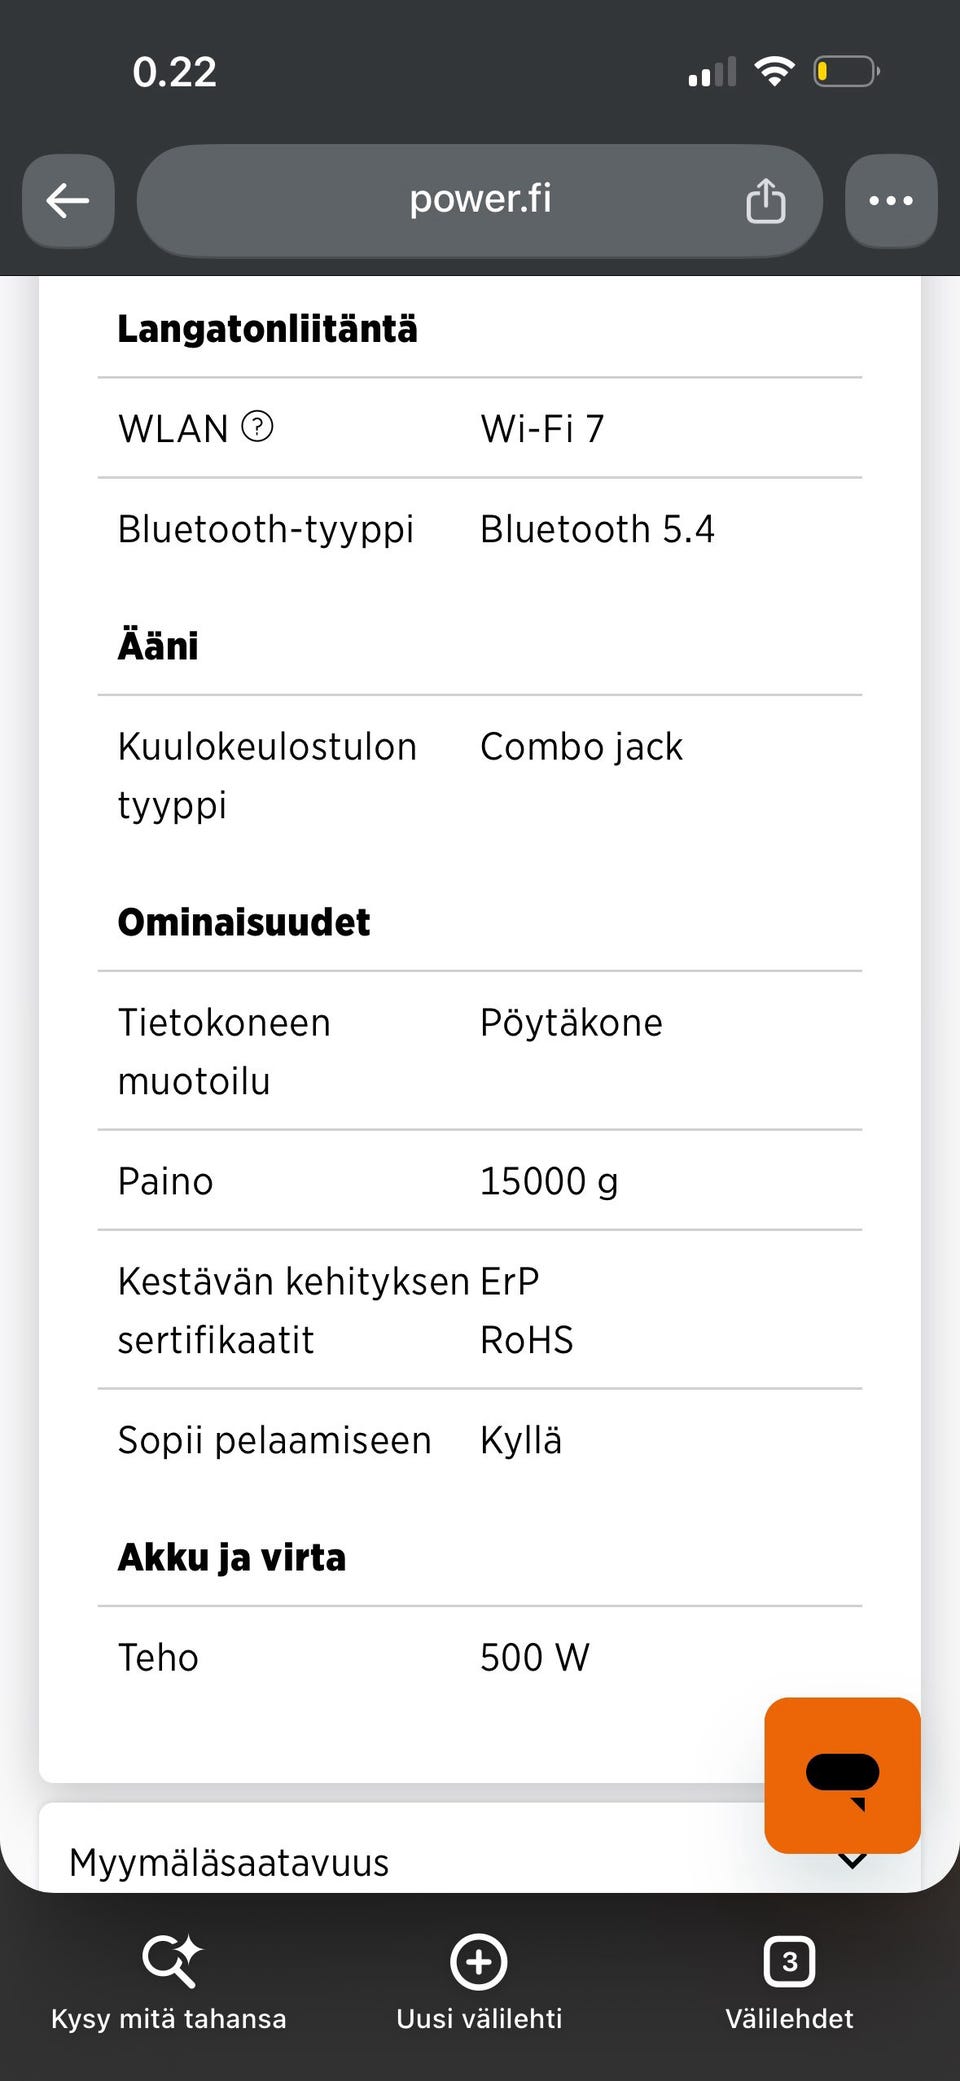960x2081 pixels.
Task: Tap the Ominaisuudet section heading
Action: (244, 922)
